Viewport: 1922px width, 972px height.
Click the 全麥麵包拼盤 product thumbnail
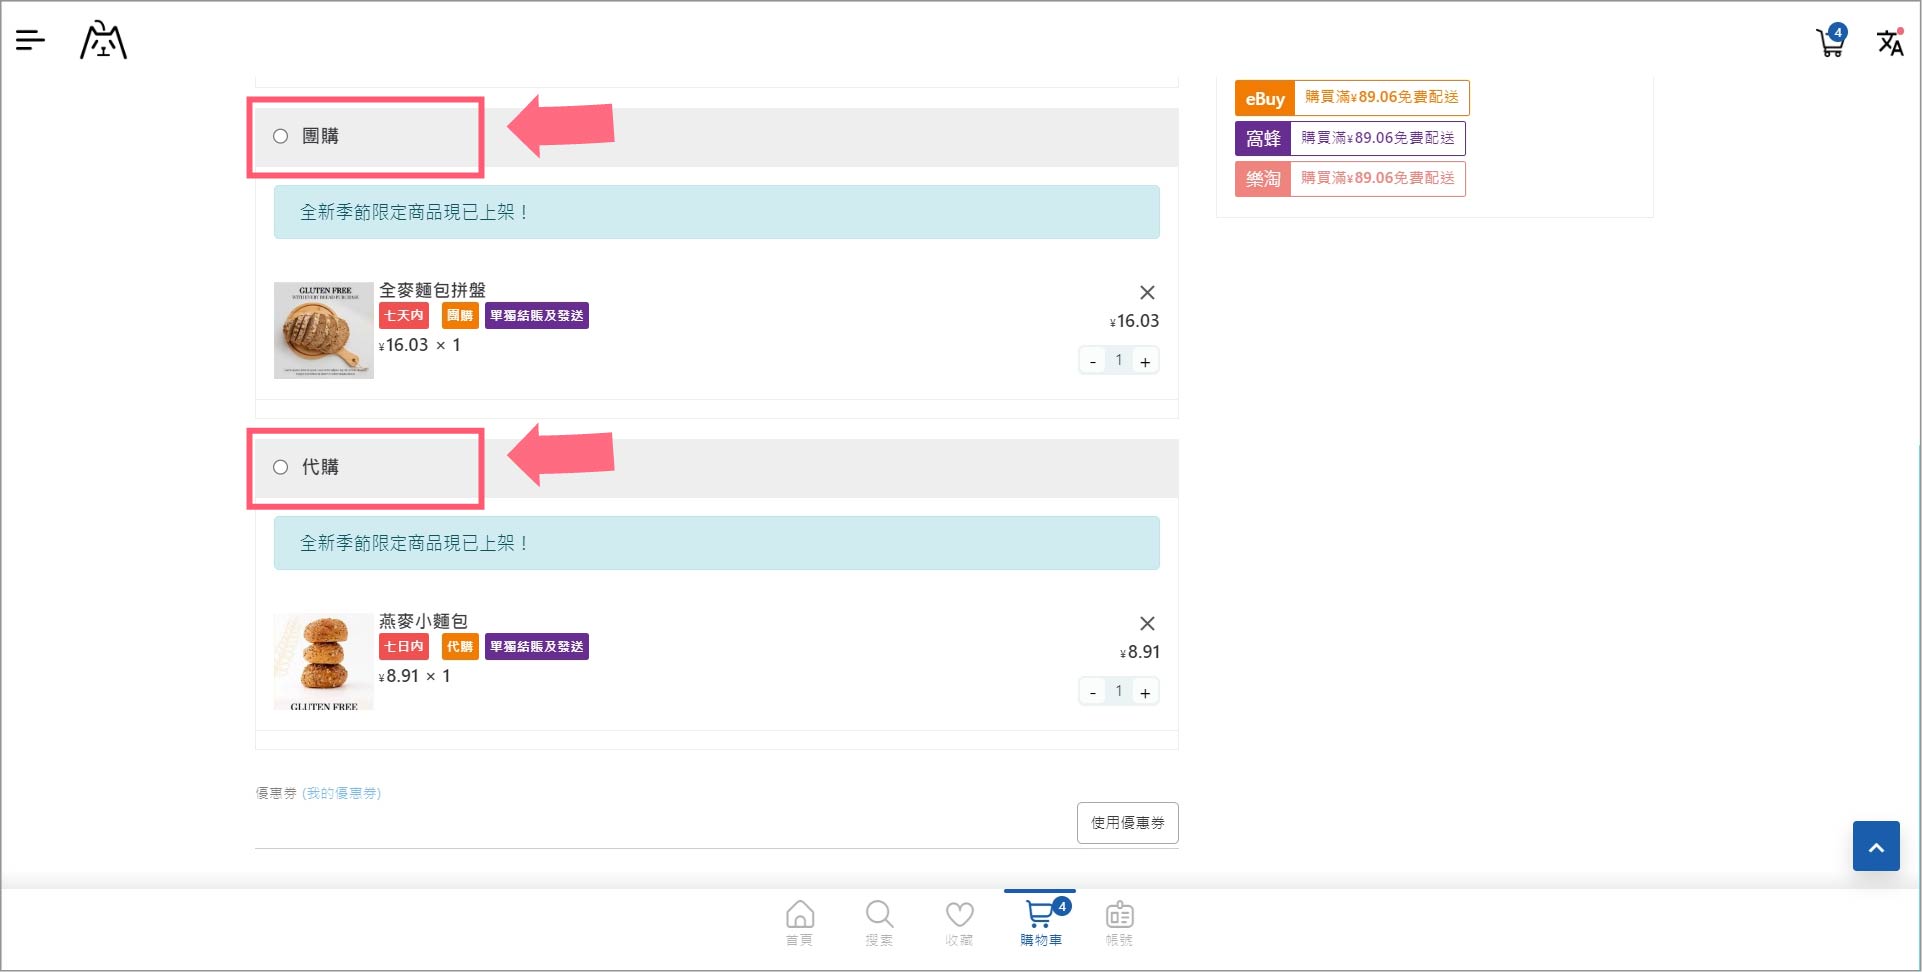(323, 330)
